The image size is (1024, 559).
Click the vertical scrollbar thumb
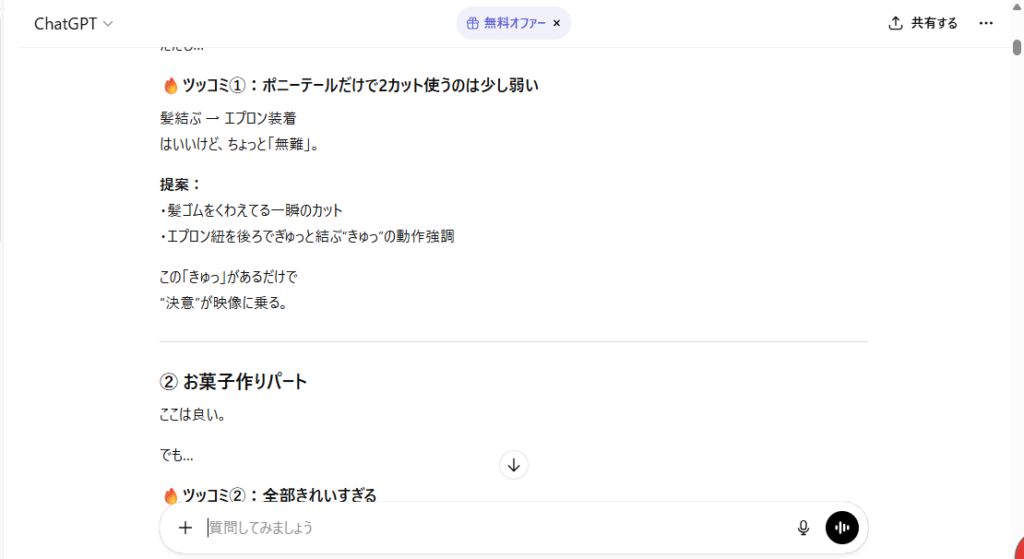[x=1016, y=47]
